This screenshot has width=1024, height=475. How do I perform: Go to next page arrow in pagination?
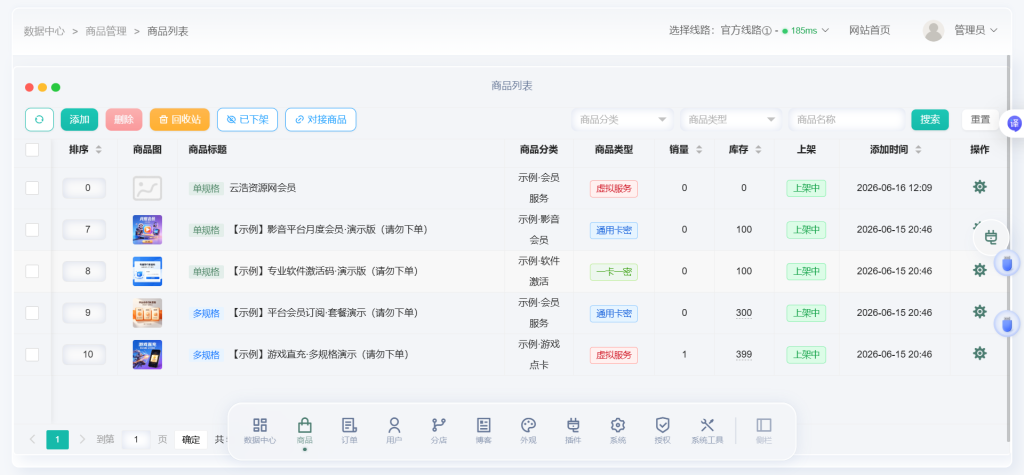point(82,439)
